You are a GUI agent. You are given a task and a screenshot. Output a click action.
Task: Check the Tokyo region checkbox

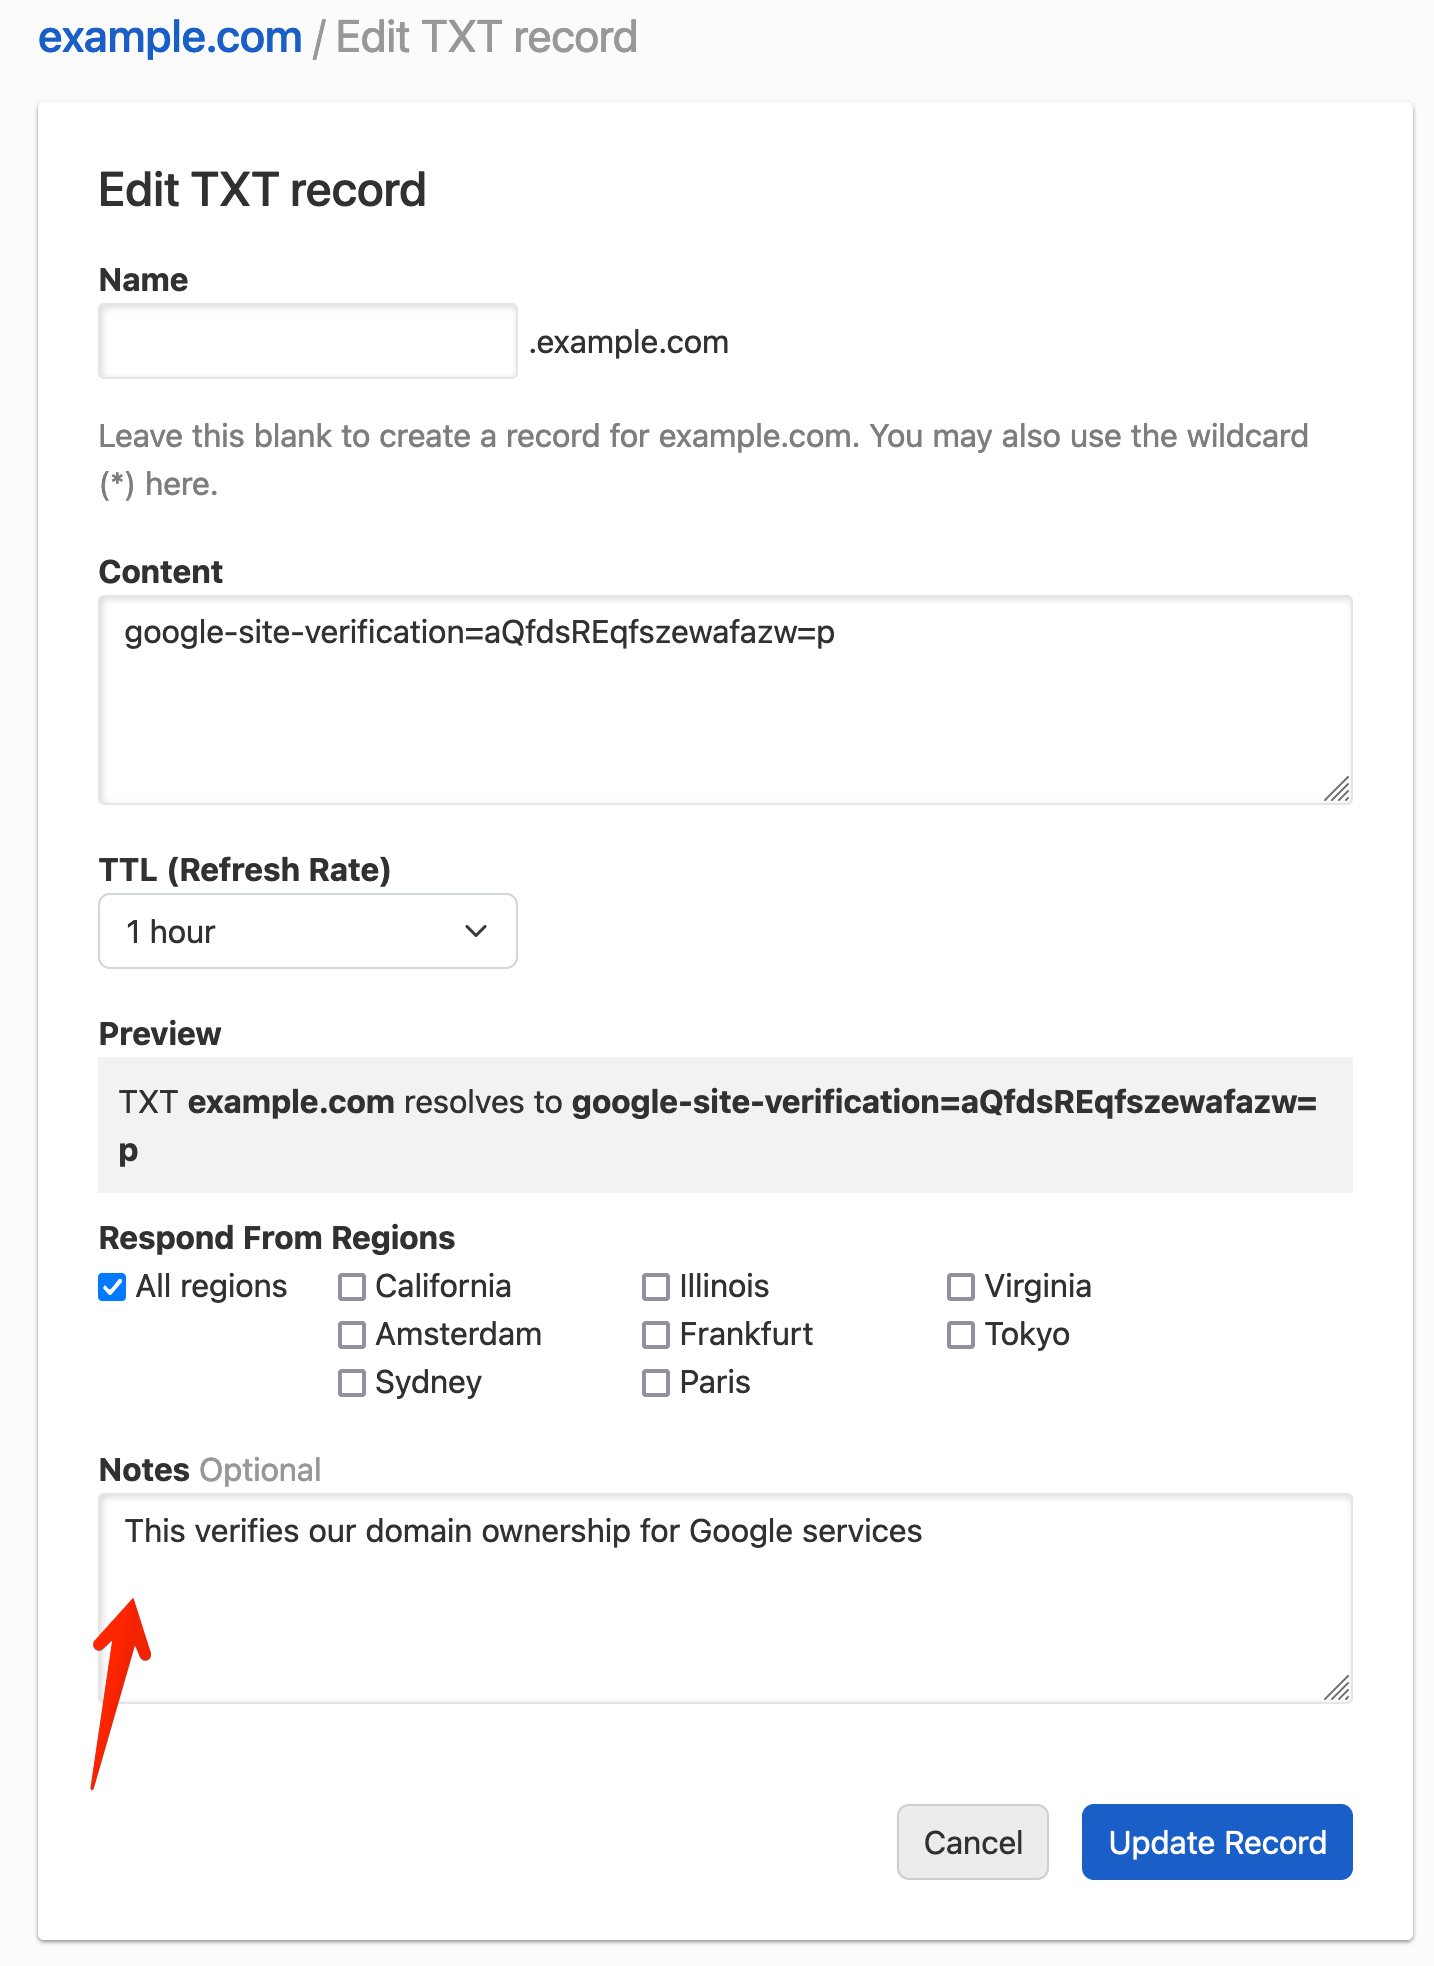click(961, 1335)
